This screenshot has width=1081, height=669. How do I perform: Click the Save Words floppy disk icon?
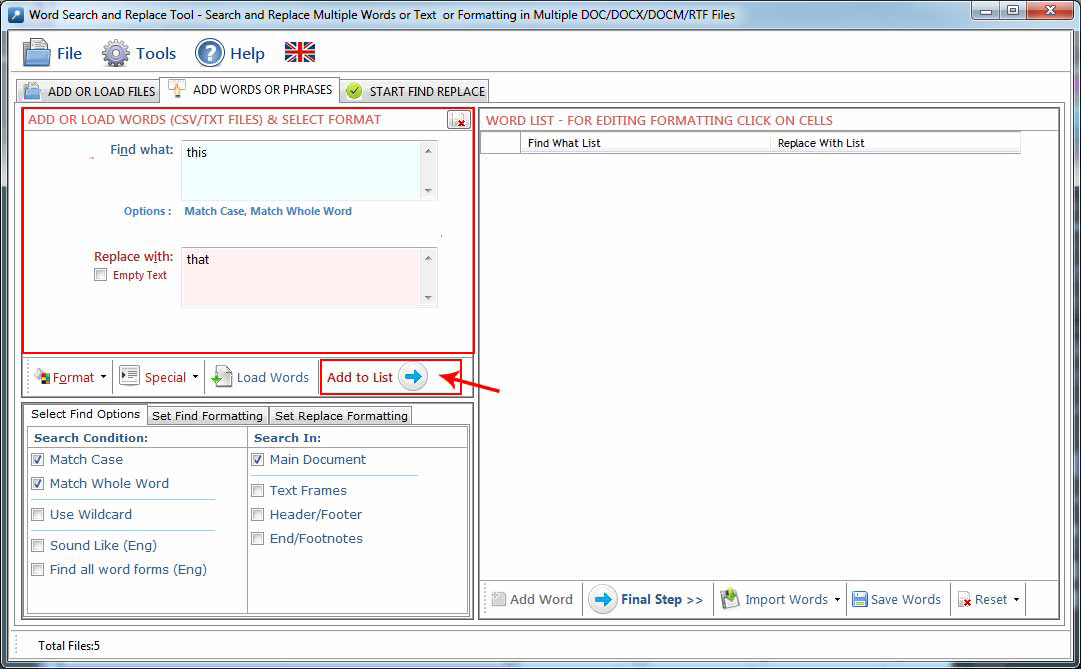point(859,599)
